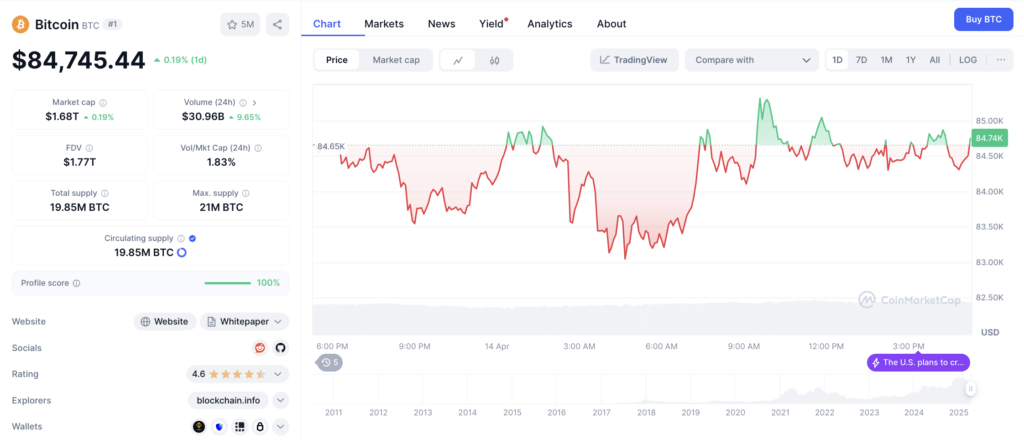This screenshot has height=440, width=1024.
Task: Select the Market cap chart toggle
Action: click(x=396, y=60)
